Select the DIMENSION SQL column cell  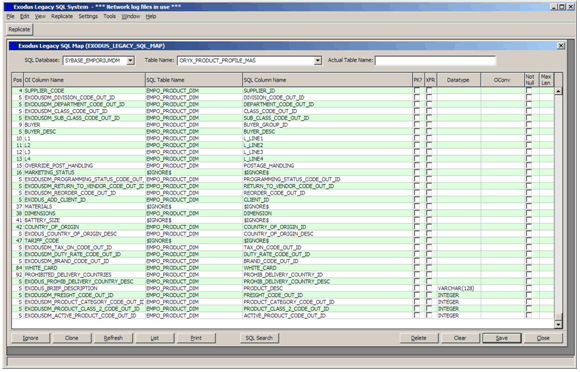click(327, 213)
